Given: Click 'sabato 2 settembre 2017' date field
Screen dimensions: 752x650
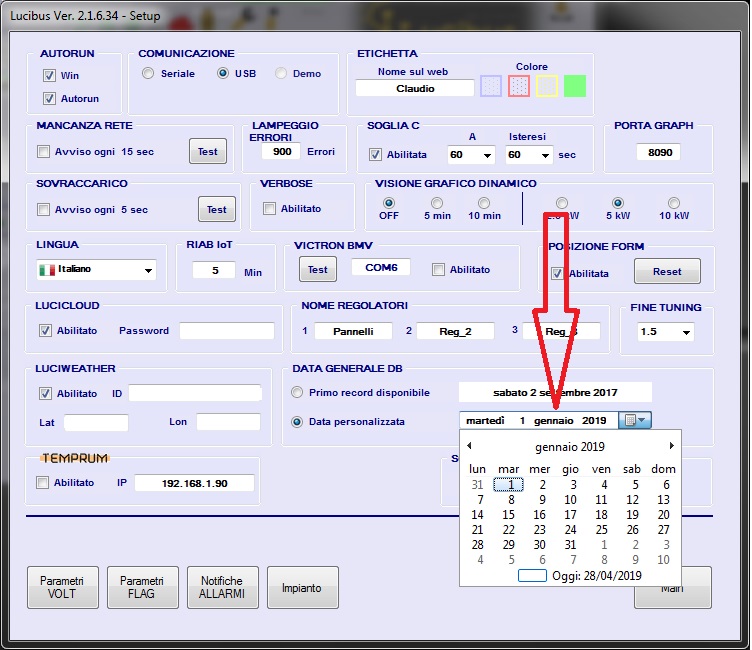Looking at the screenshot, I should (555, 392).
